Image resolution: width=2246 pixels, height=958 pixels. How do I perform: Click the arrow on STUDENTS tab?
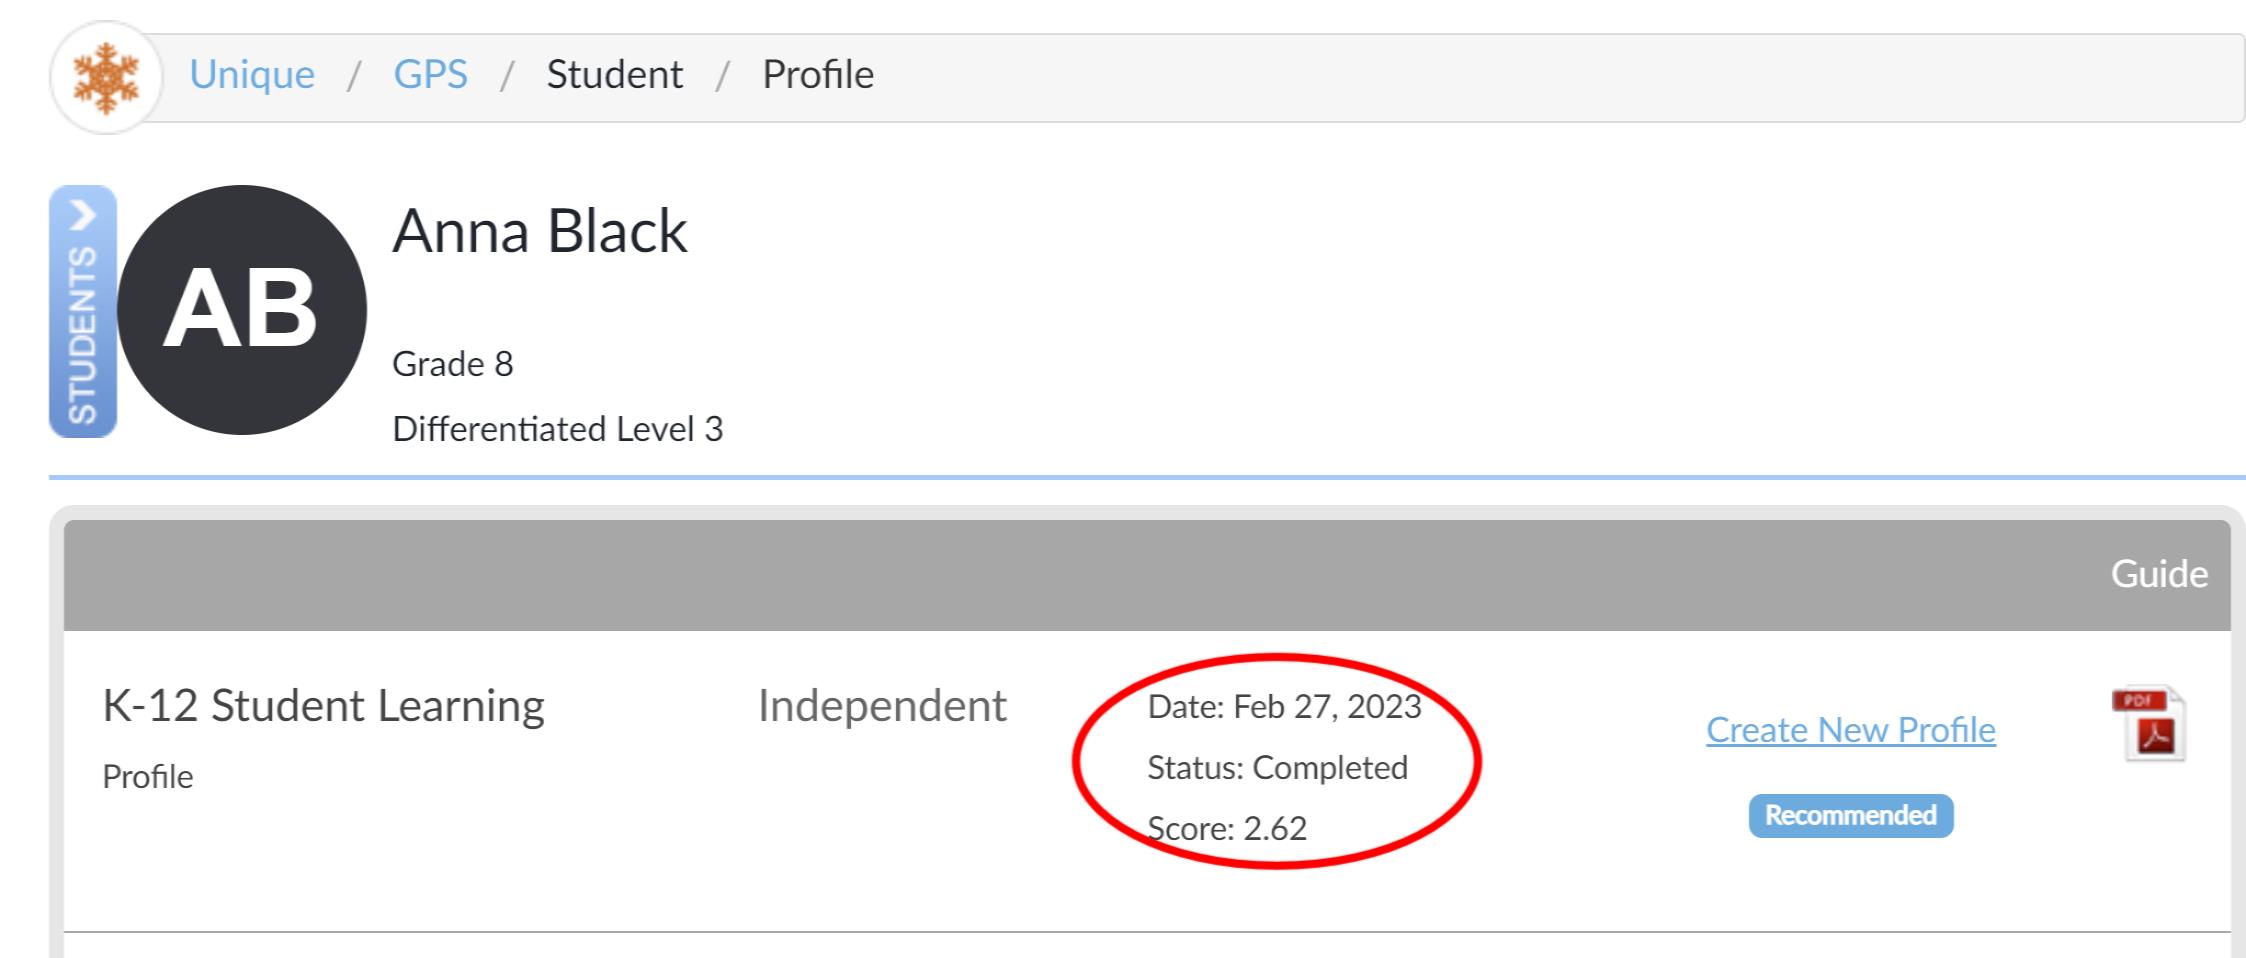[83, 214]
